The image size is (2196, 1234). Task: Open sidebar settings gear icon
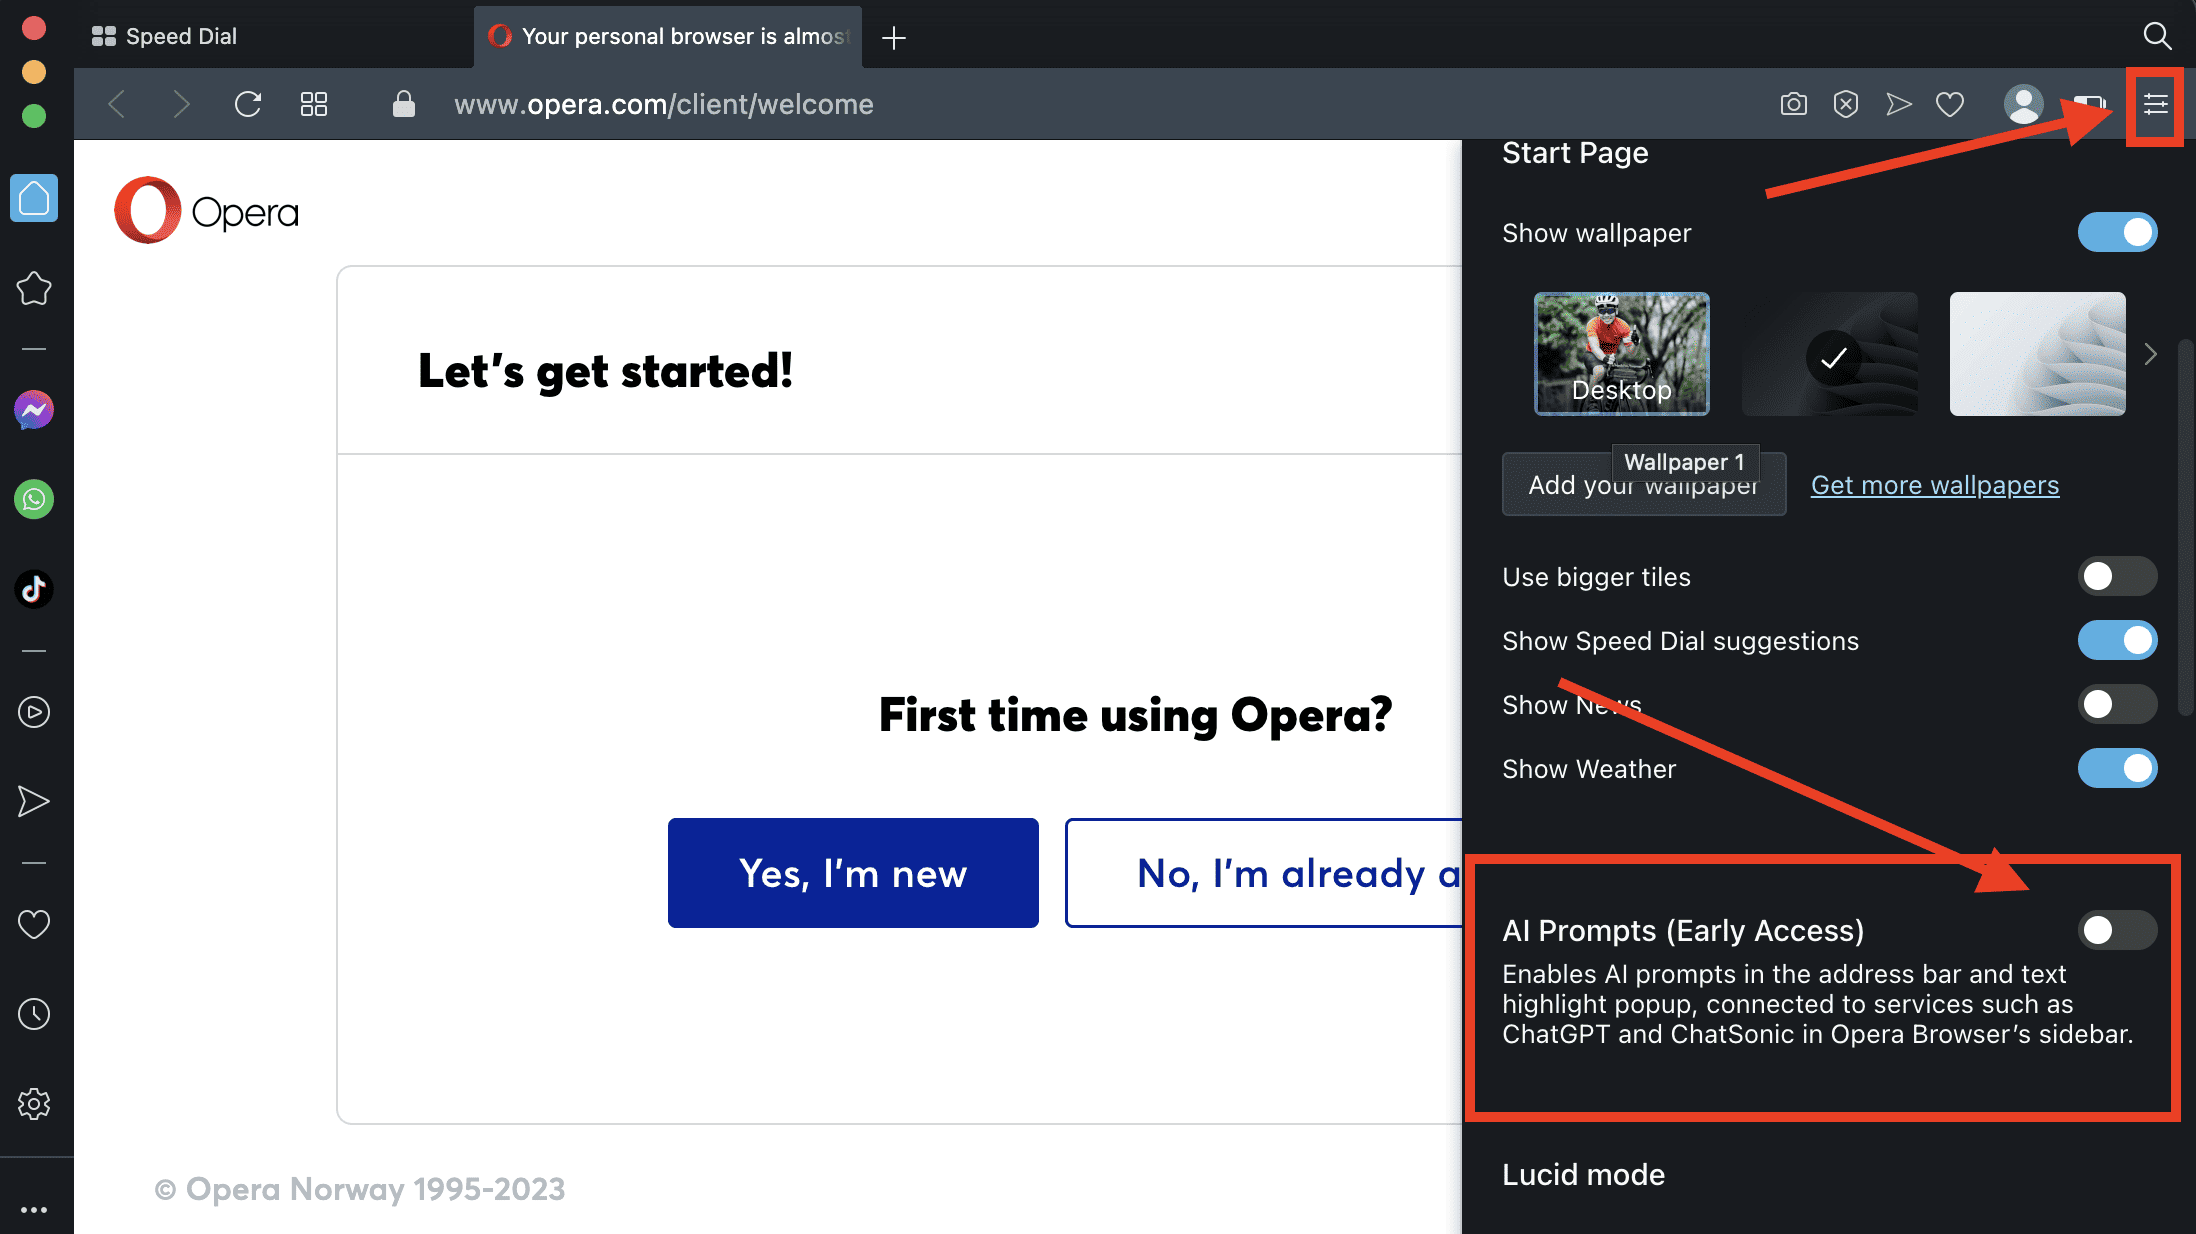pos(34,1104)
